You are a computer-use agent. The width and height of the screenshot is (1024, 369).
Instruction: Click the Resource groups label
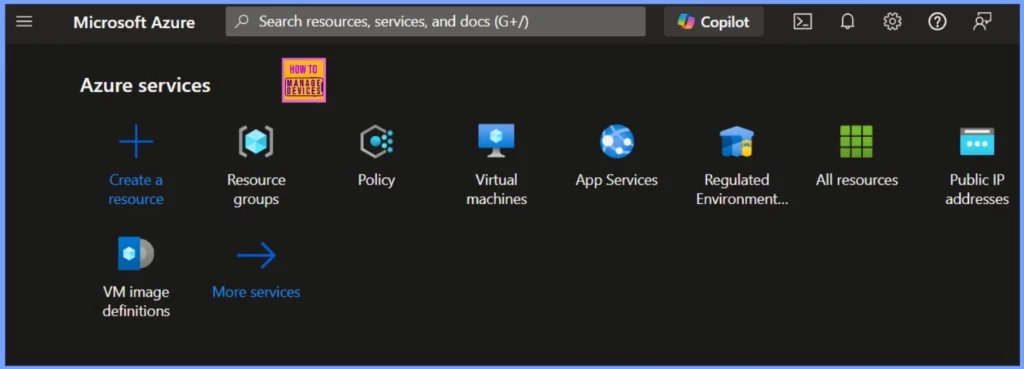[256, 189]
